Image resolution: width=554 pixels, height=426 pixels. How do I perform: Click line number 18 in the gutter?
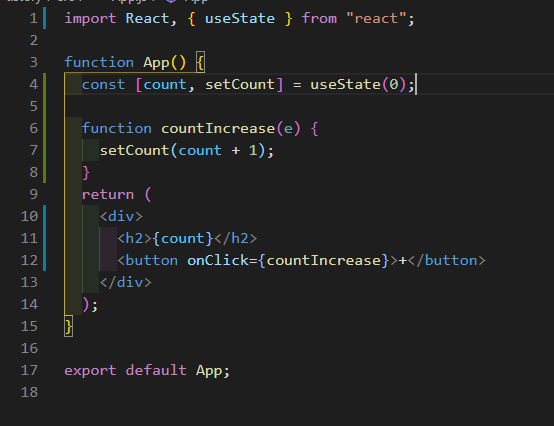click(x=29, y=392)
